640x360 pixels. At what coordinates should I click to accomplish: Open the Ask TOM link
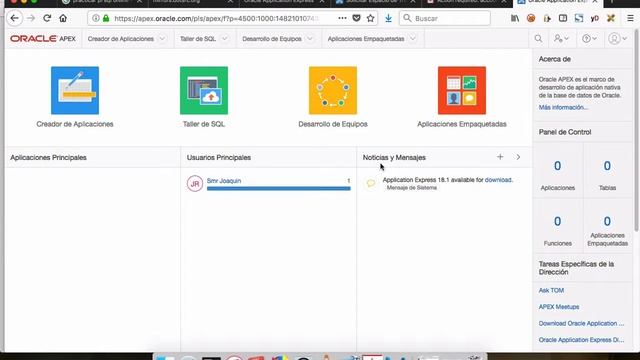point(551,290)
